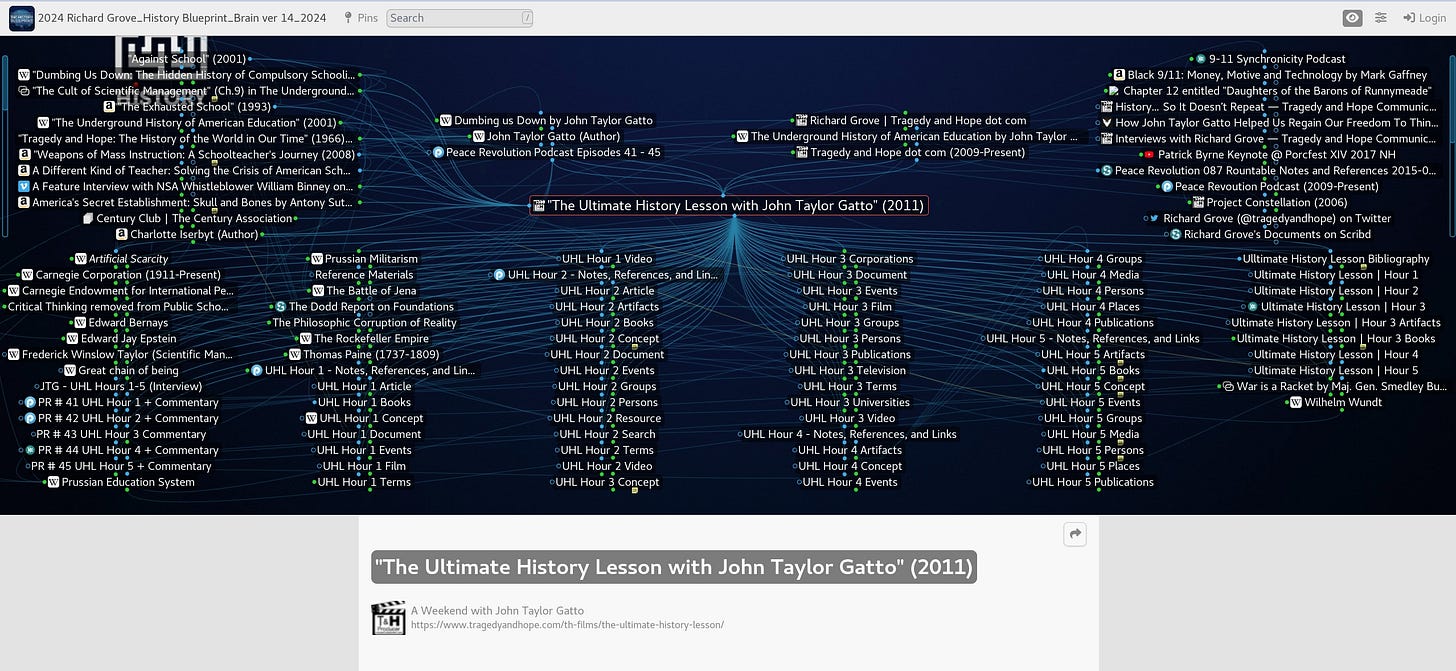Open 'Great chain of being' thought

click(x=128, y=370)
